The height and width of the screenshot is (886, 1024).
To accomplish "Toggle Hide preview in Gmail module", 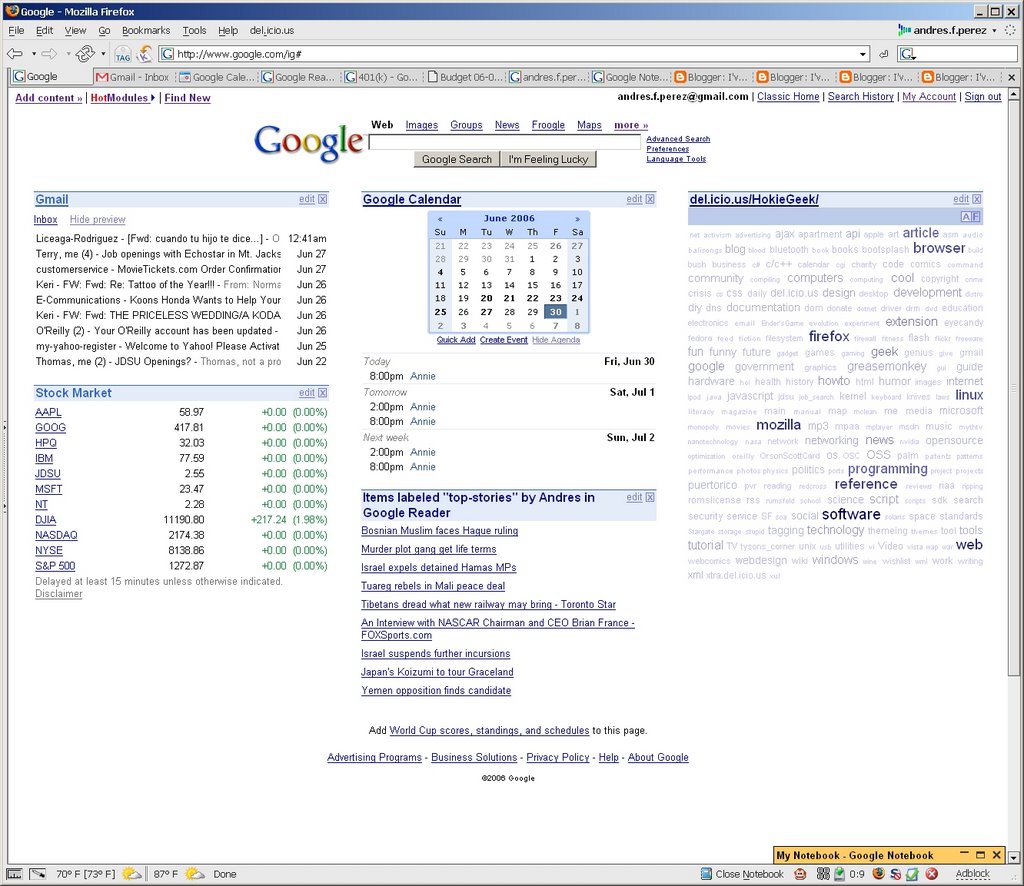I will point(97,220).
